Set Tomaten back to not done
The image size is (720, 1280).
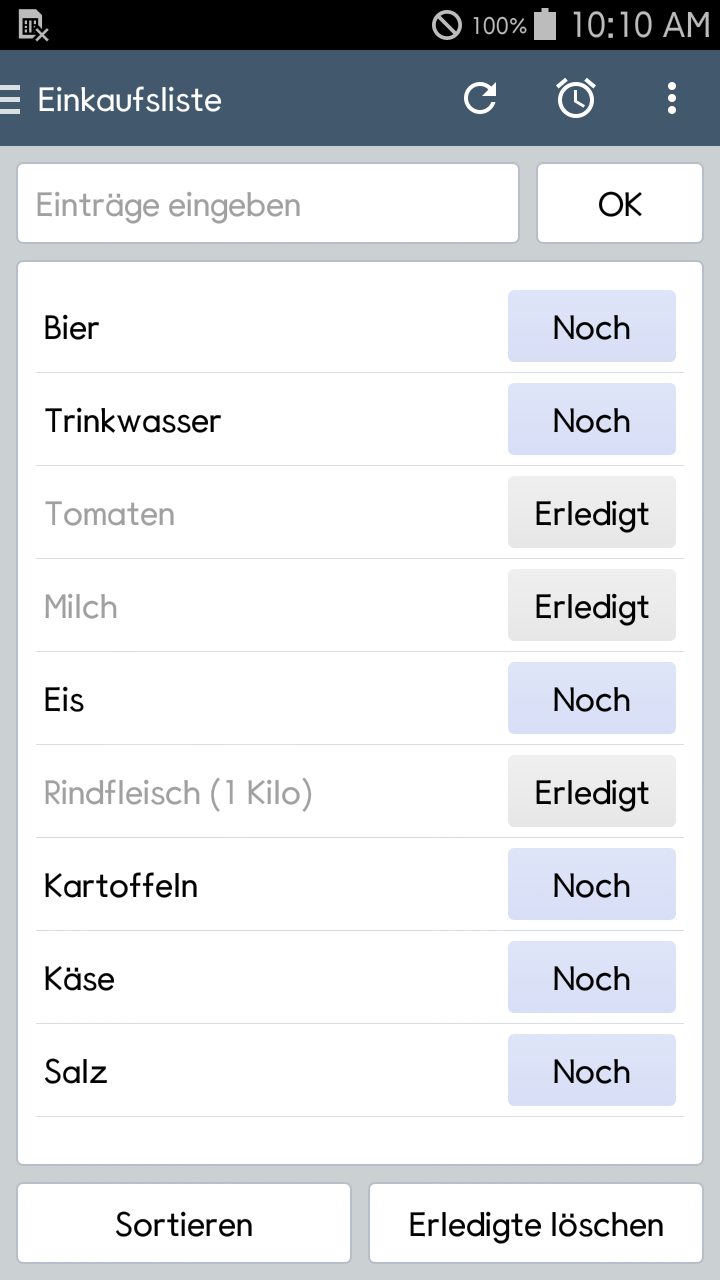591,513
